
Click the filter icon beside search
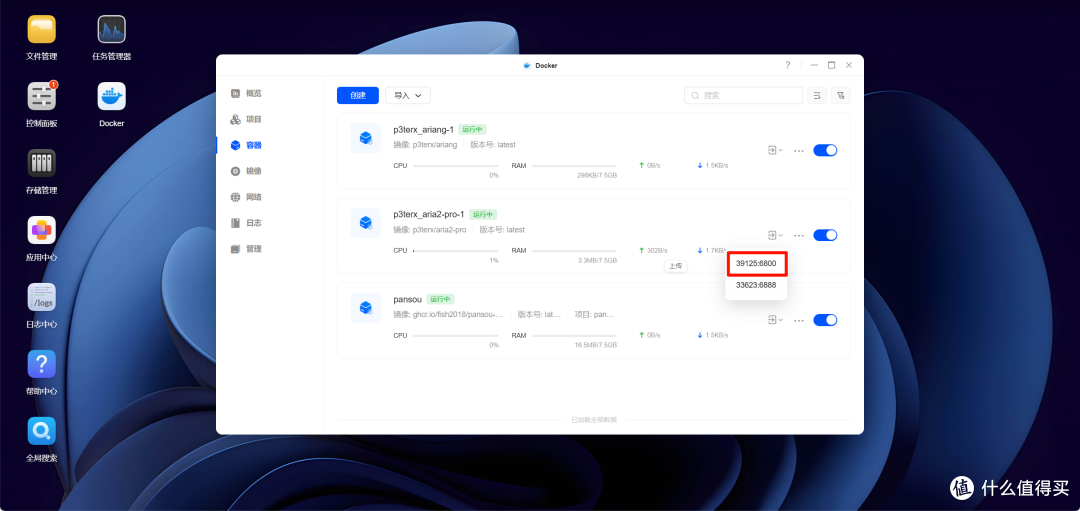pyautogui.click(x=840, y=96)
